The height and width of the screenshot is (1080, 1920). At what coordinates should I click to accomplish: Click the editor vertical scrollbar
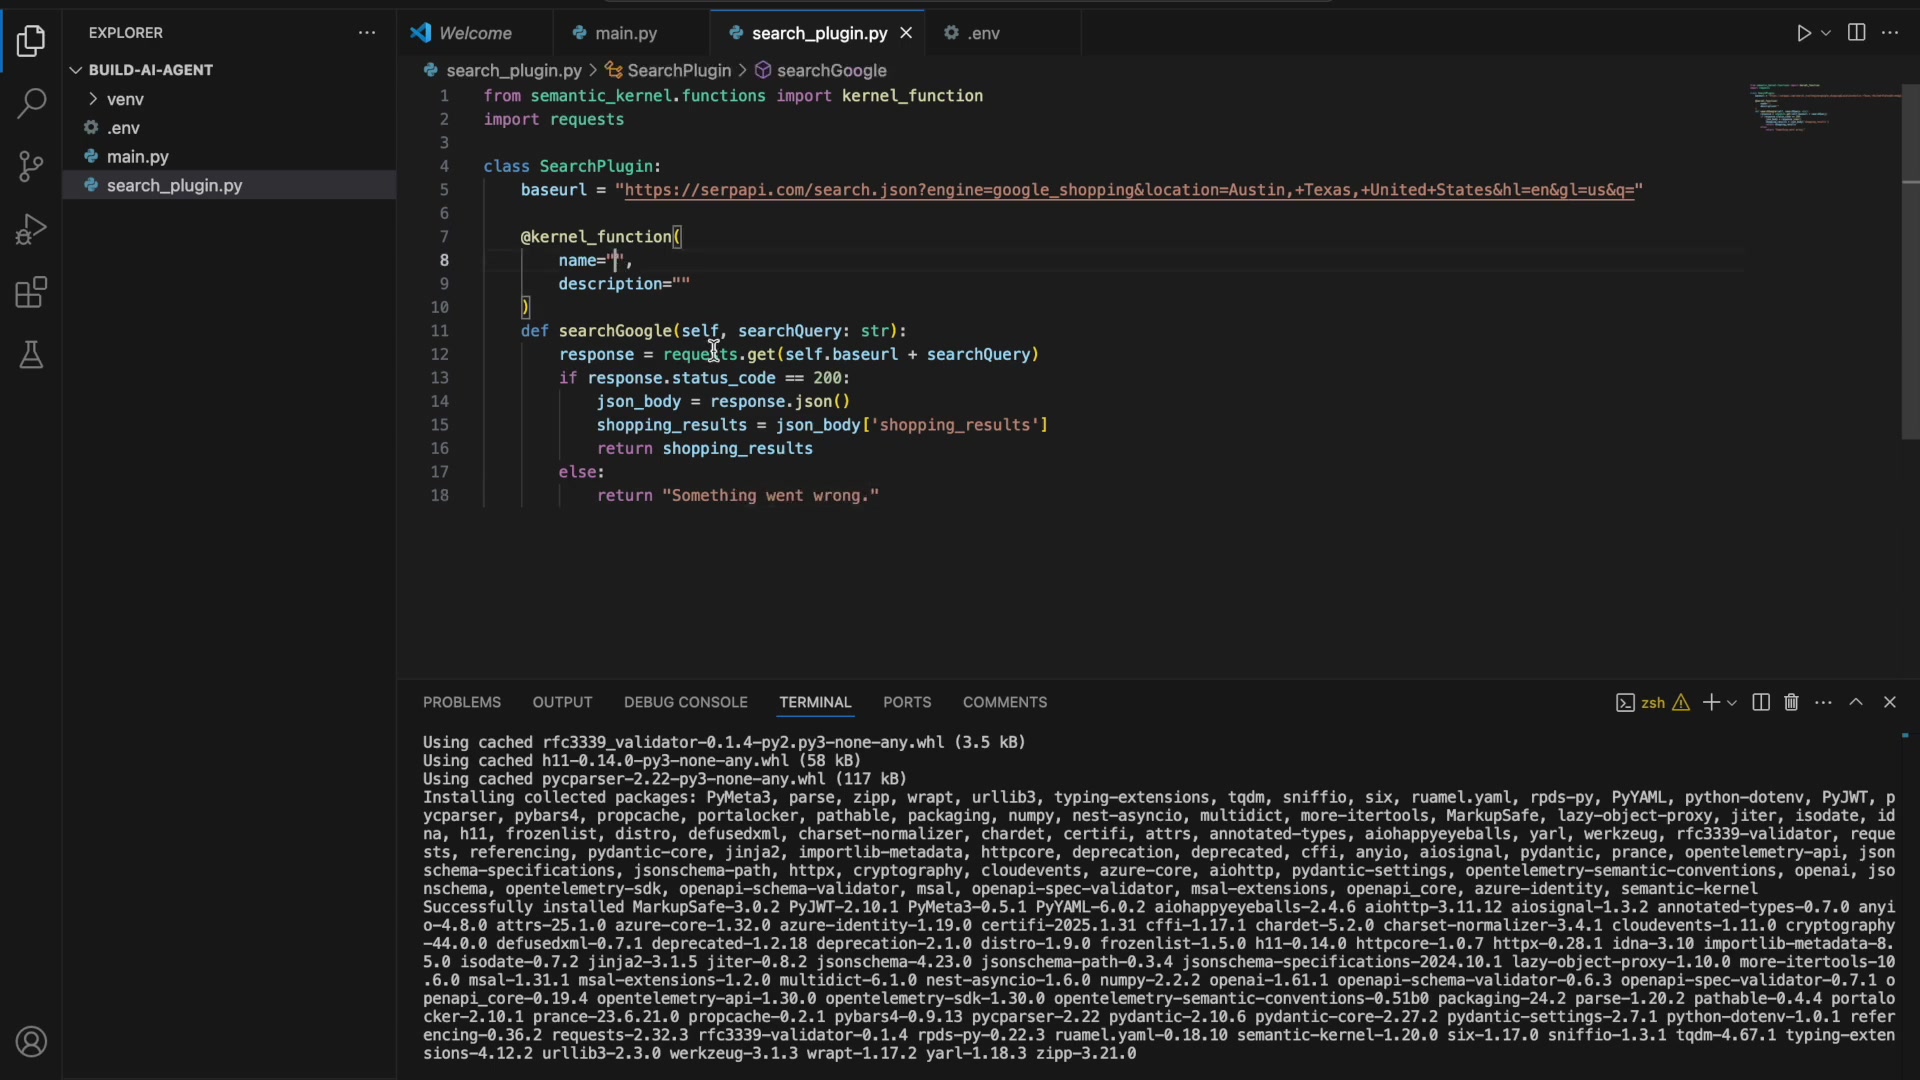click(x=1910, y=262)
